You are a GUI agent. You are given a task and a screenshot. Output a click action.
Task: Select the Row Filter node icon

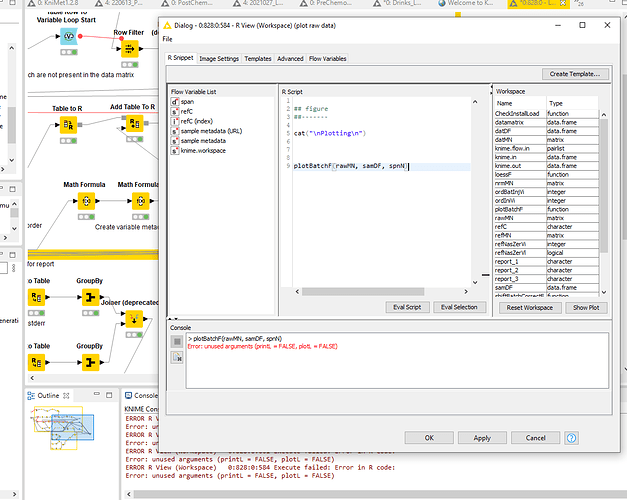(130, 49)
